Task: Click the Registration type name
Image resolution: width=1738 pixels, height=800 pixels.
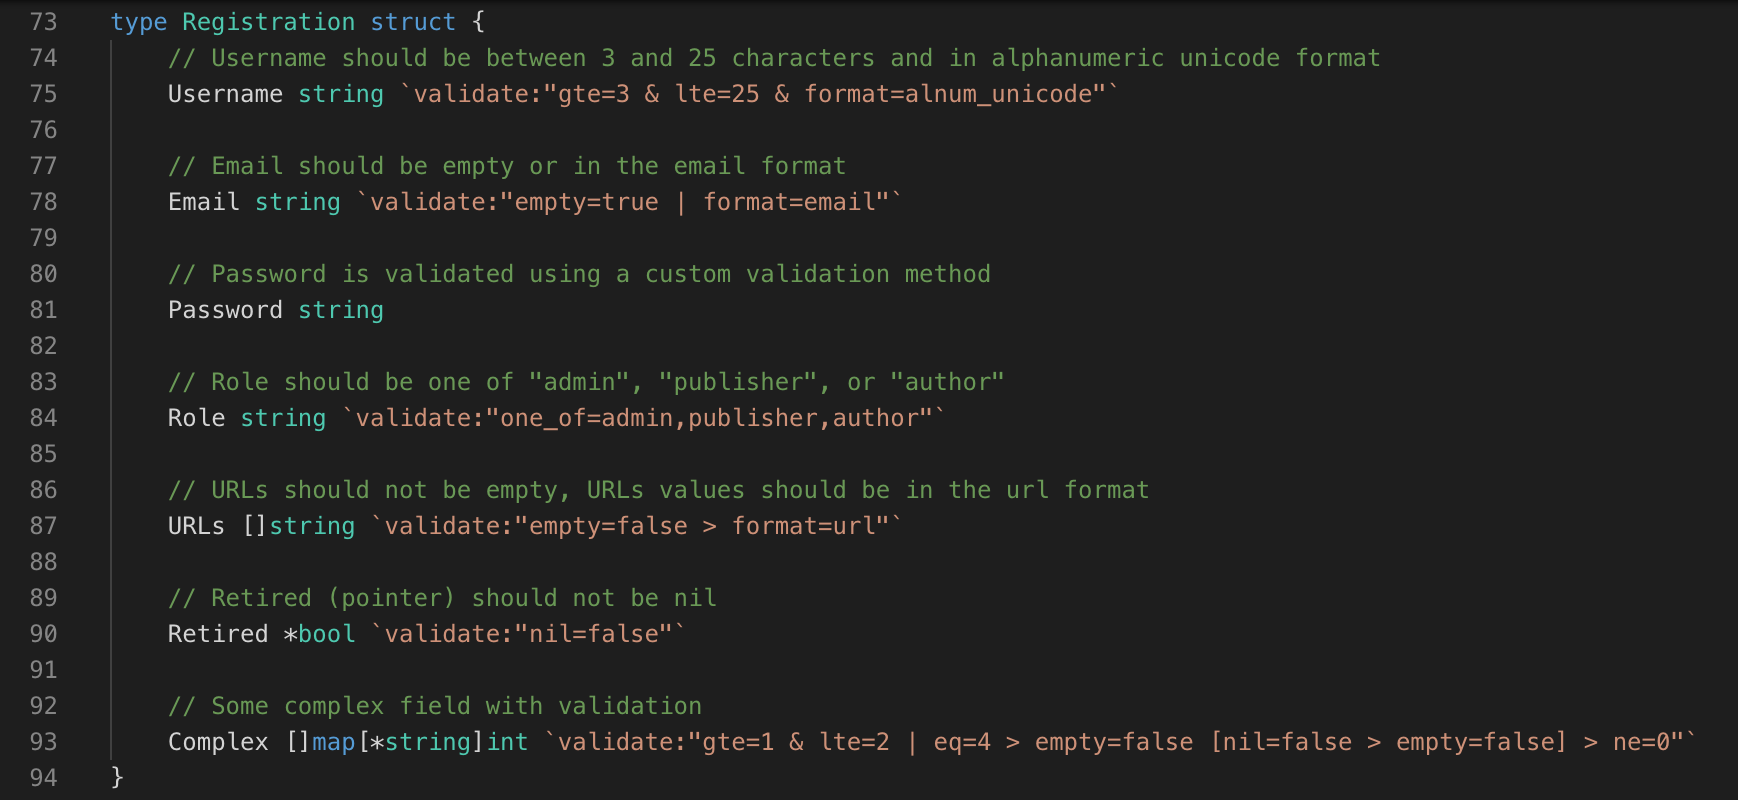Action: [x=269, y=22]
